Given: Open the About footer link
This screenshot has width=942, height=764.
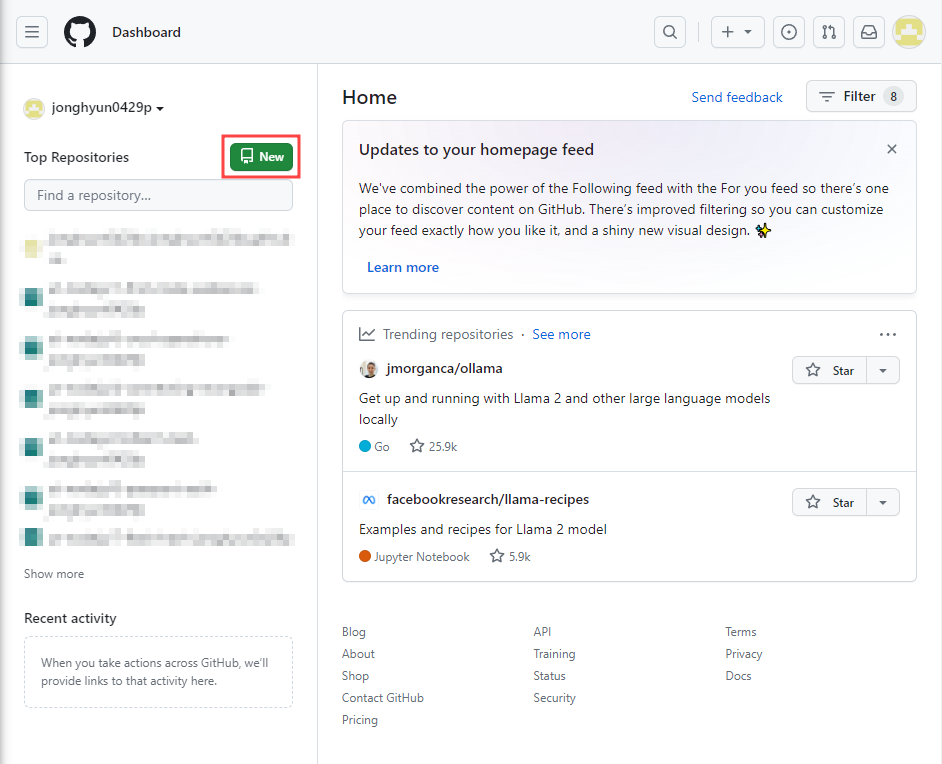Looking at the screenshot, I should 358,653.
